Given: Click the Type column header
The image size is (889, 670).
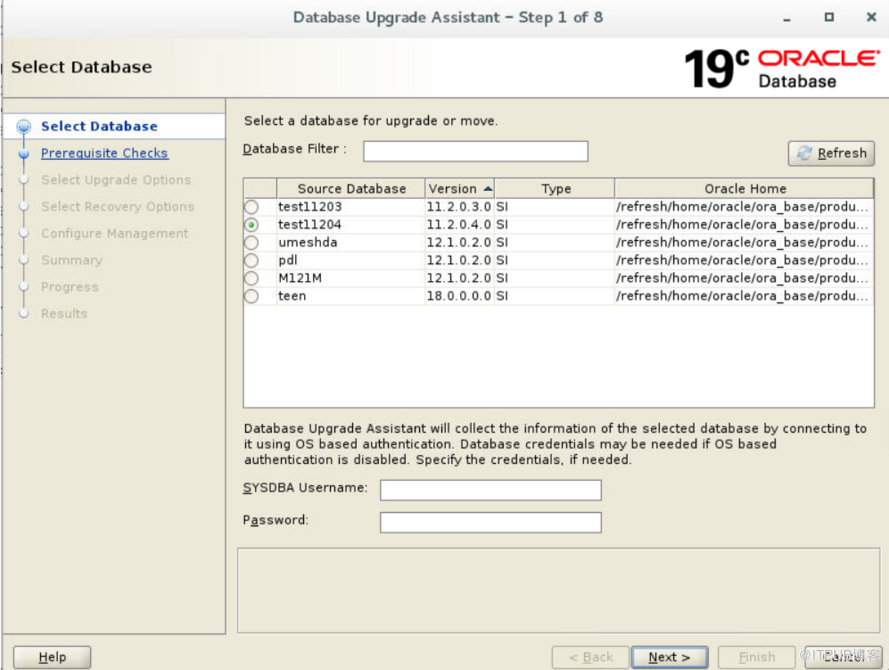Looking at the screenshot, I should click(x=555, y=188).
